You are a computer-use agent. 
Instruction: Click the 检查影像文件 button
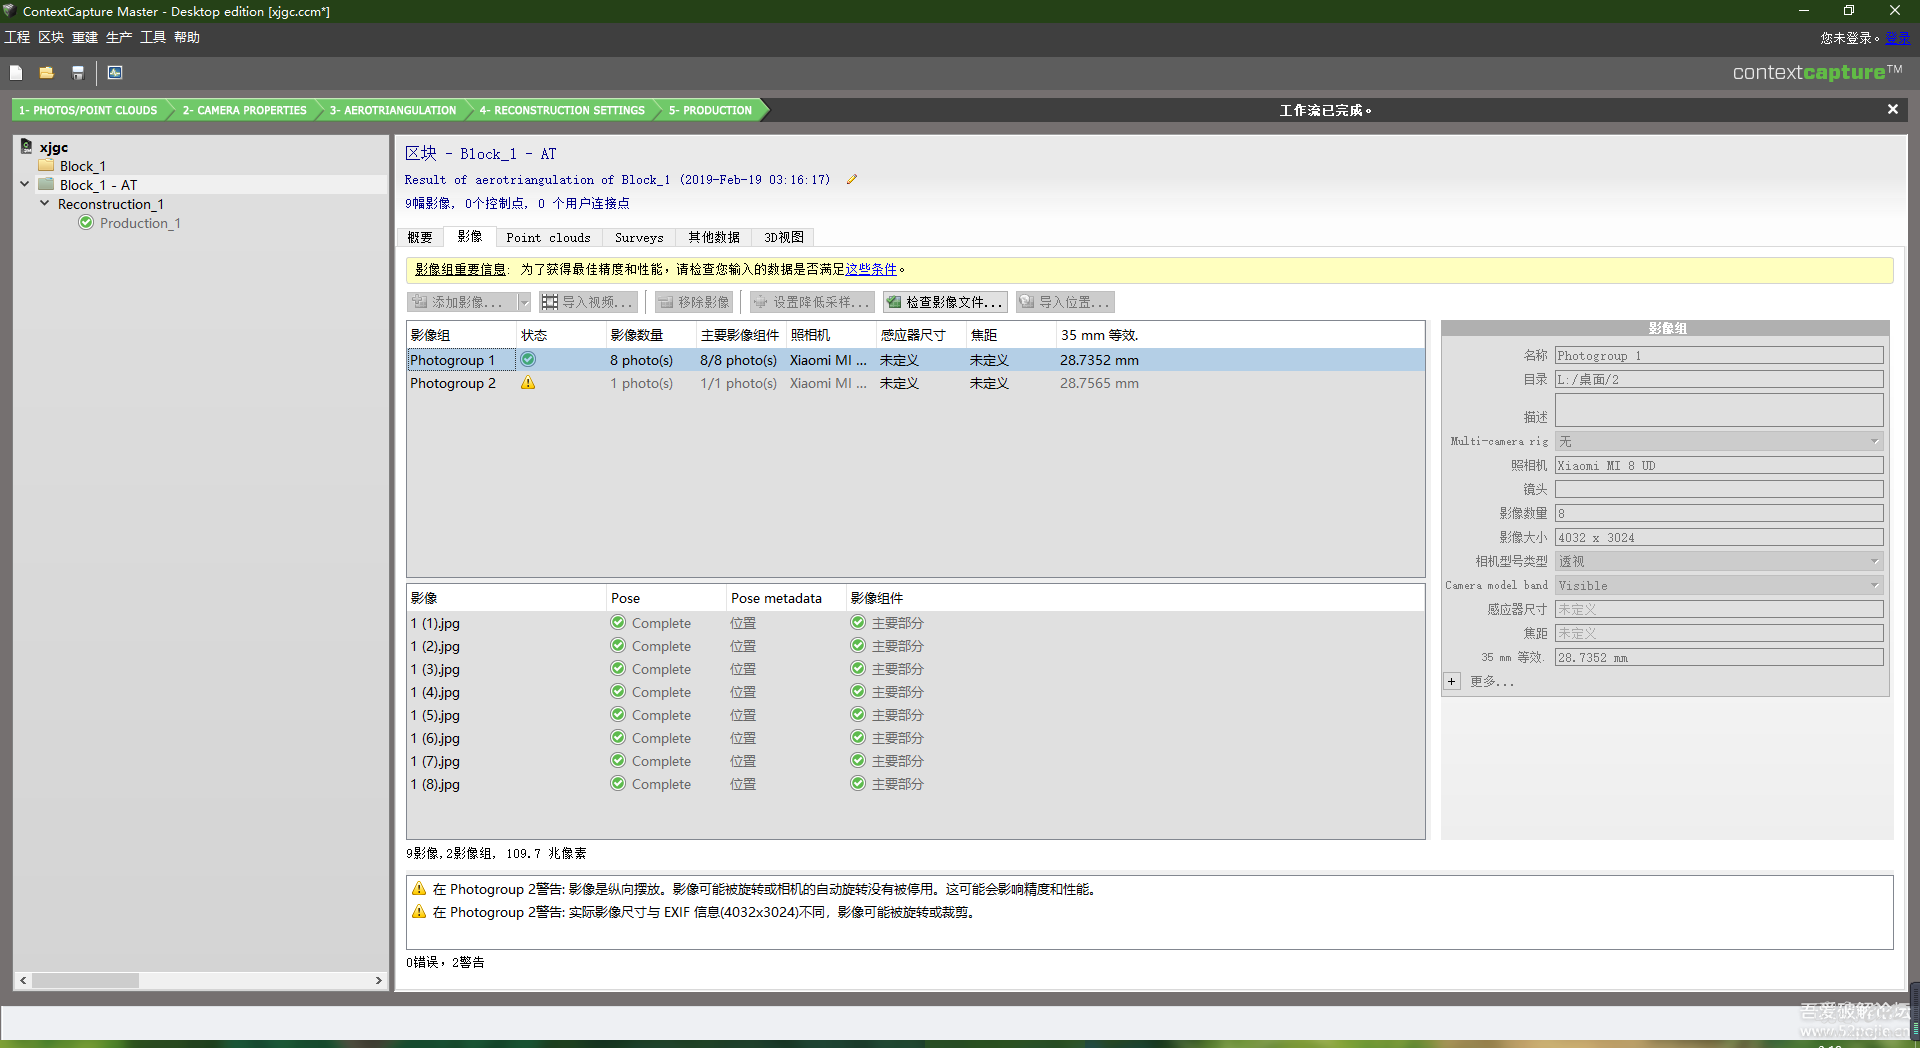click(x=944, y=302)
